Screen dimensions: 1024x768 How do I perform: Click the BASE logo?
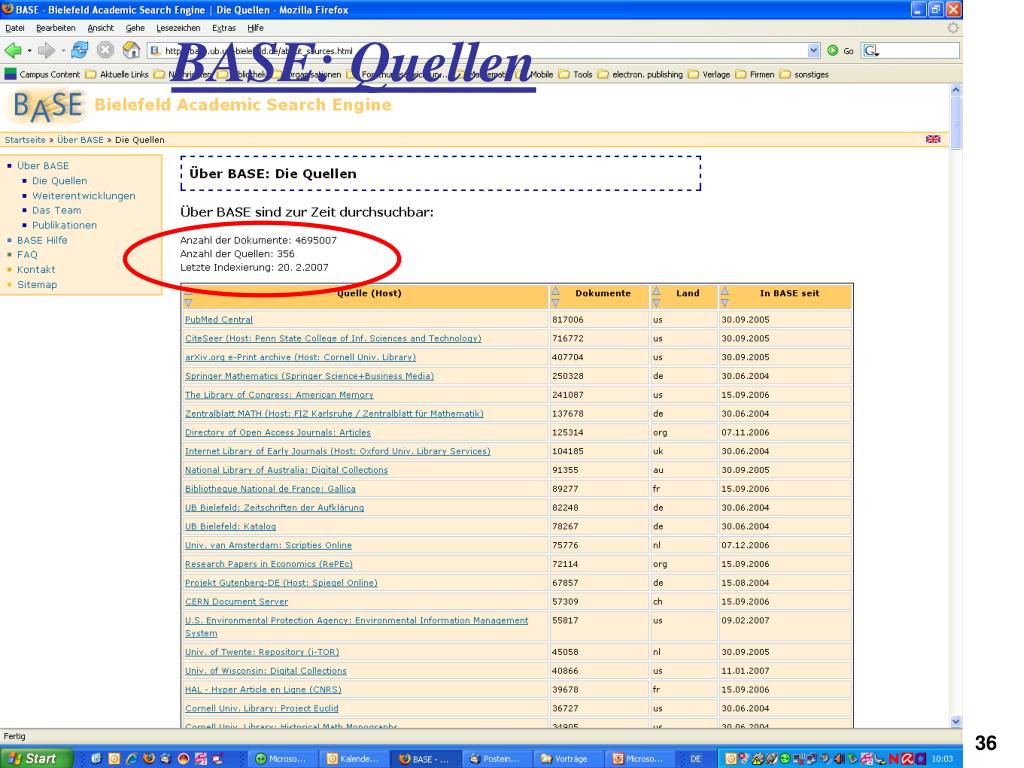coord(48,106)
